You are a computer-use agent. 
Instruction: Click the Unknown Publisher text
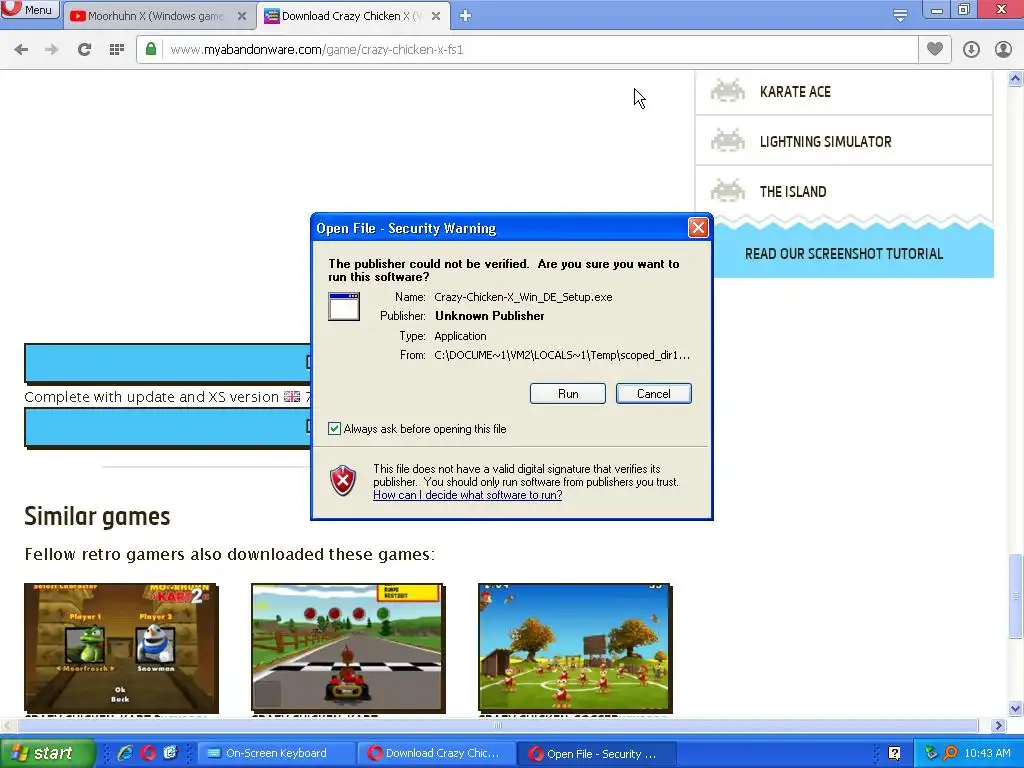coord(490,316)
